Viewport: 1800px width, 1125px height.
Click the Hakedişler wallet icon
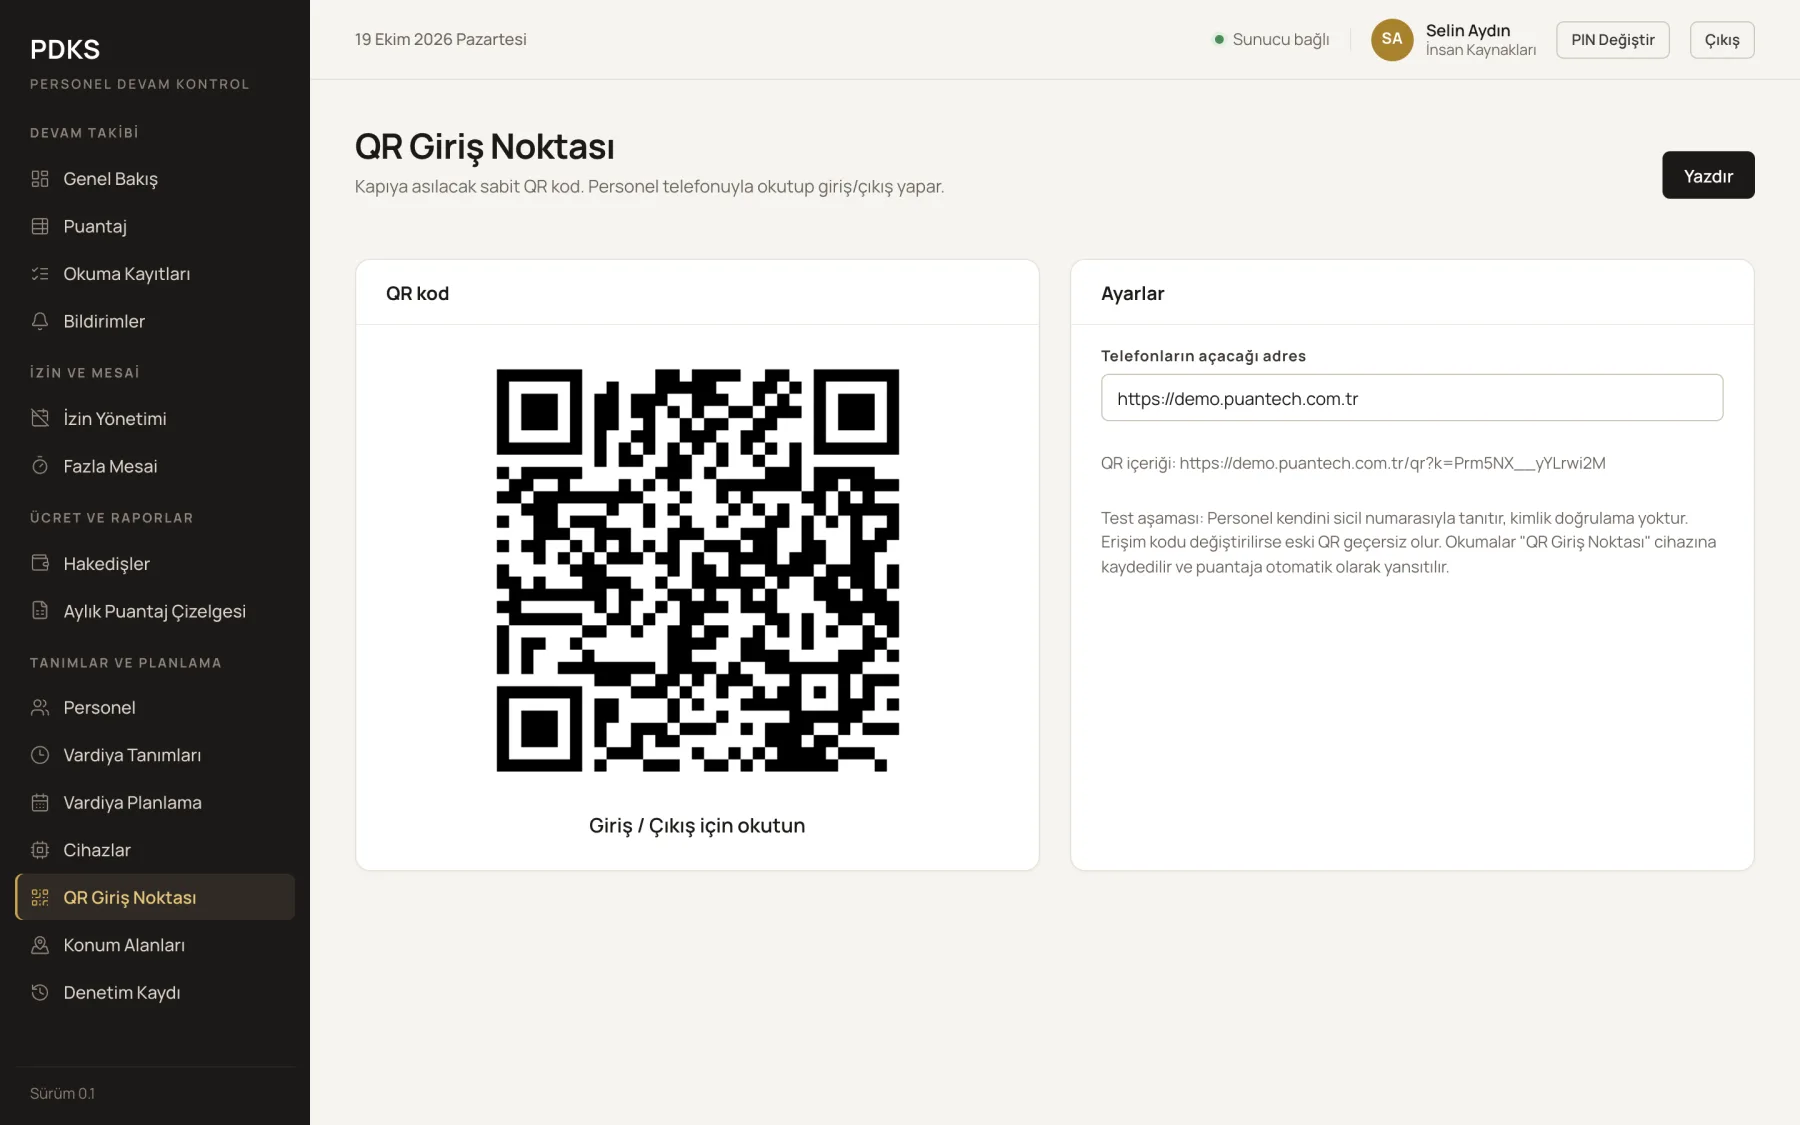tap(40, 563)
